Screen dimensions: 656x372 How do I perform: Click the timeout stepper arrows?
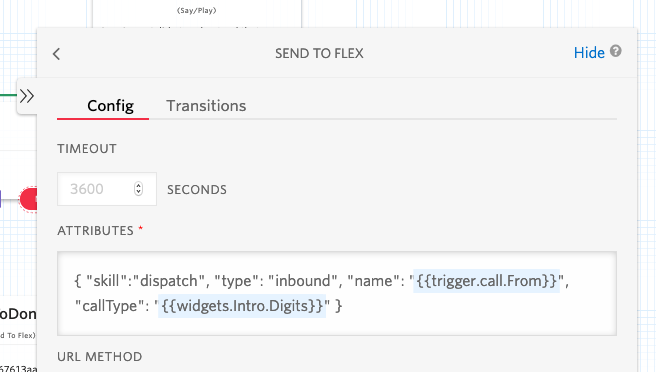click(138, 189)
